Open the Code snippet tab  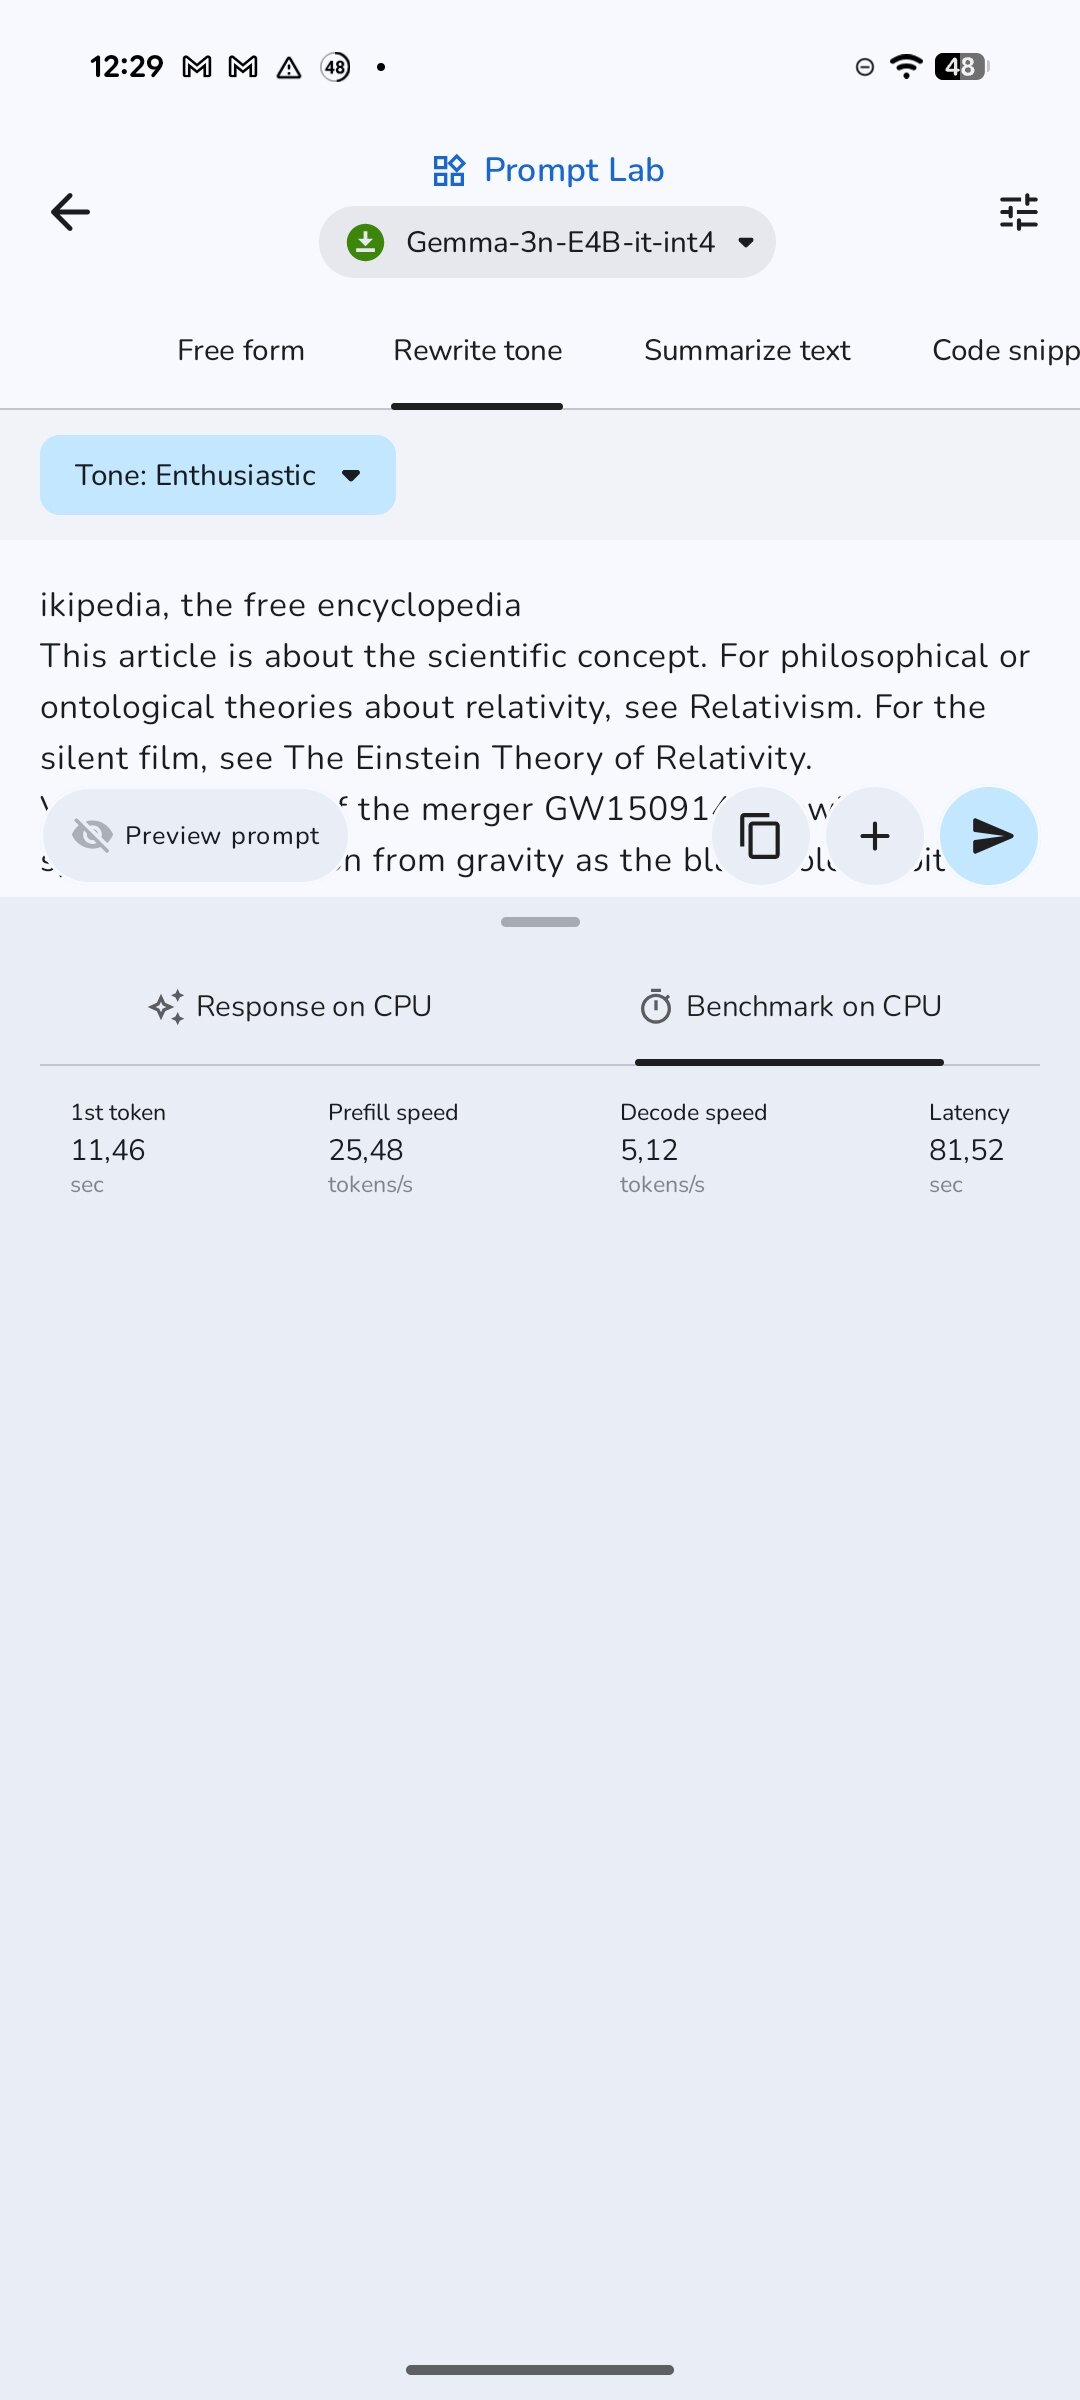pos(1005,350)
